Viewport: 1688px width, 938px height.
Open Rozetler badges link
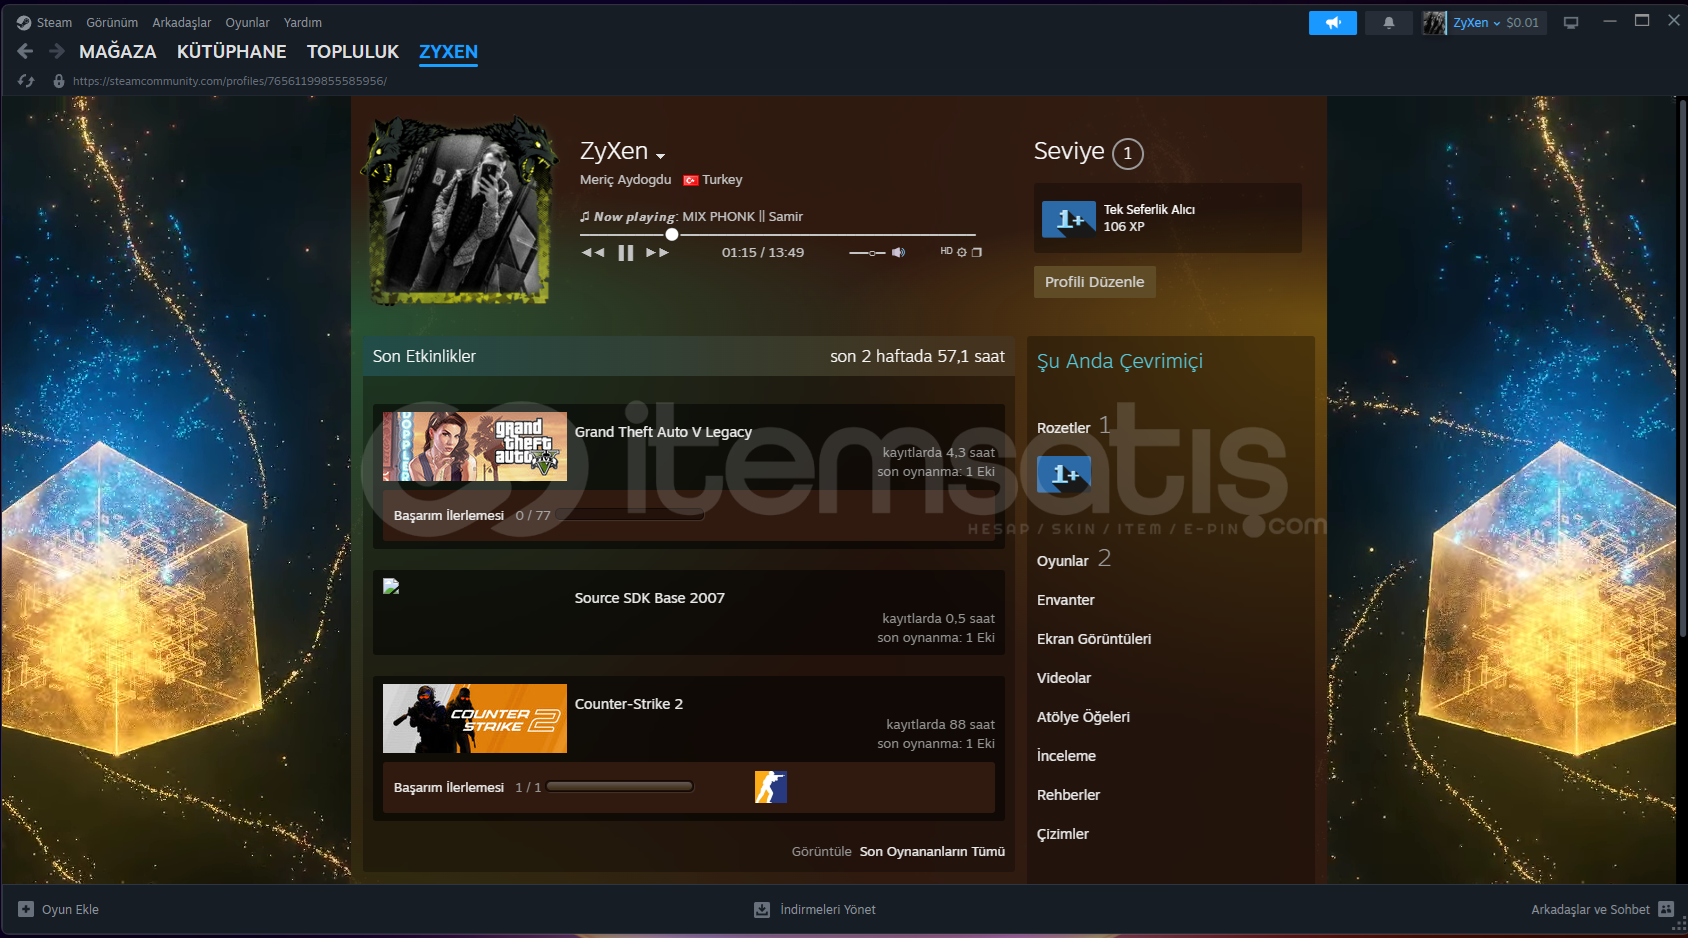click(x=1064, y=428)
